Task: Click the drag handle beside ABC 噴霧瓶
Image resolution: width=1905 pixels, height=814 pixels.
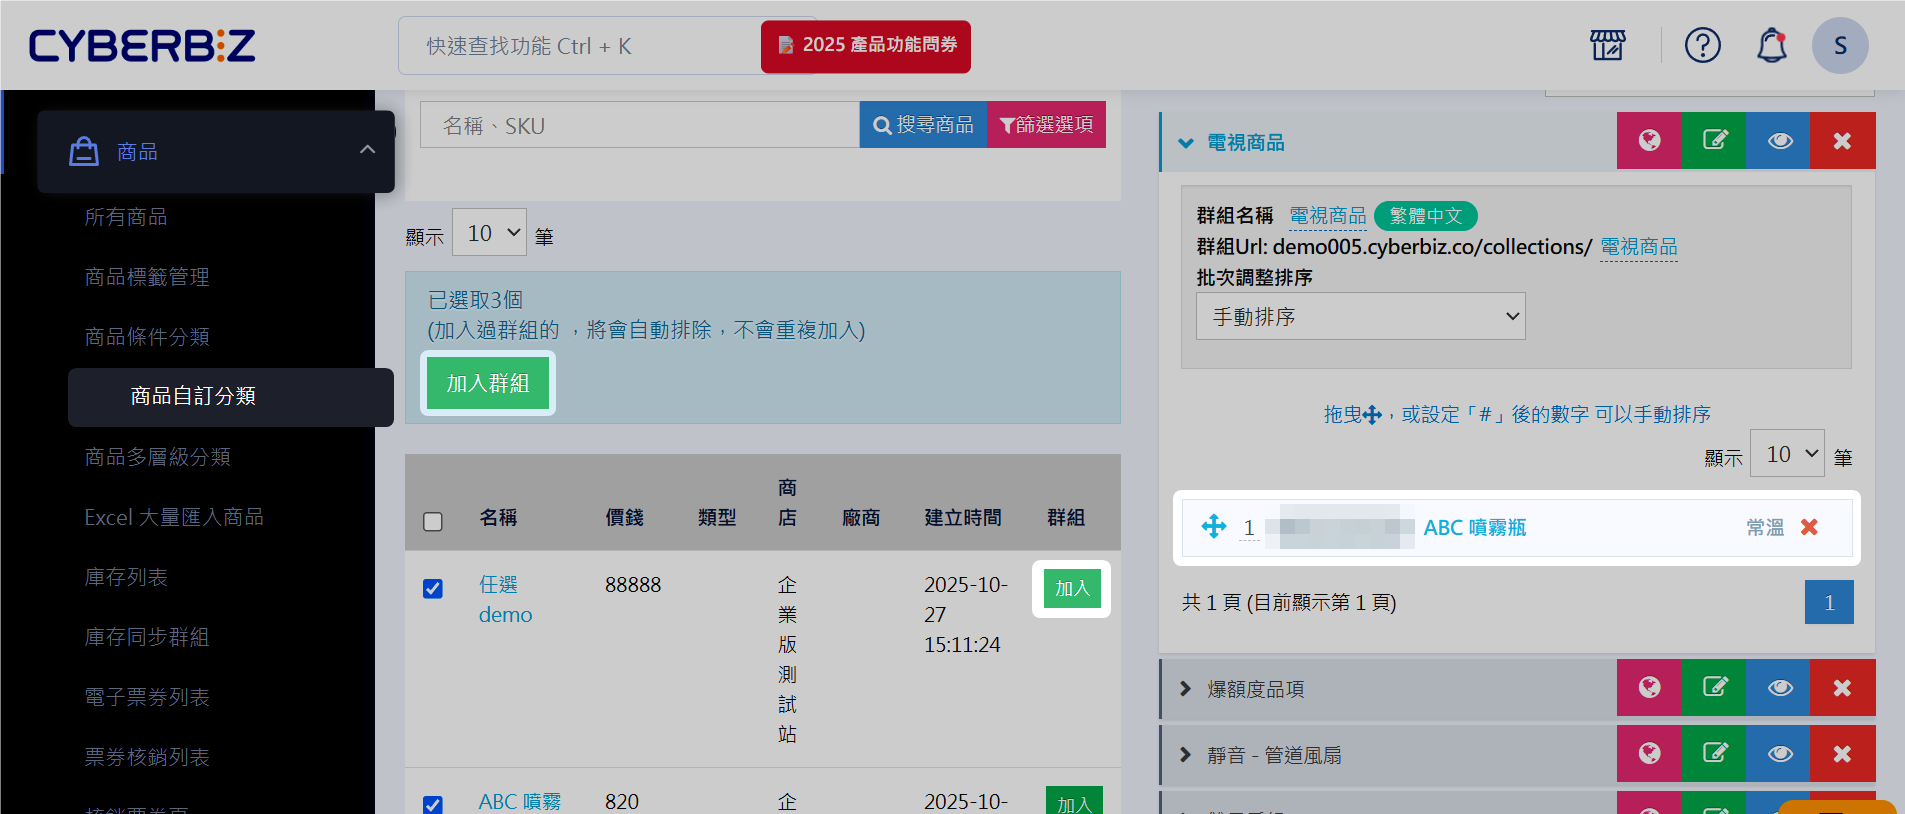Action: pyautogui.click(x=1213, y=526)
